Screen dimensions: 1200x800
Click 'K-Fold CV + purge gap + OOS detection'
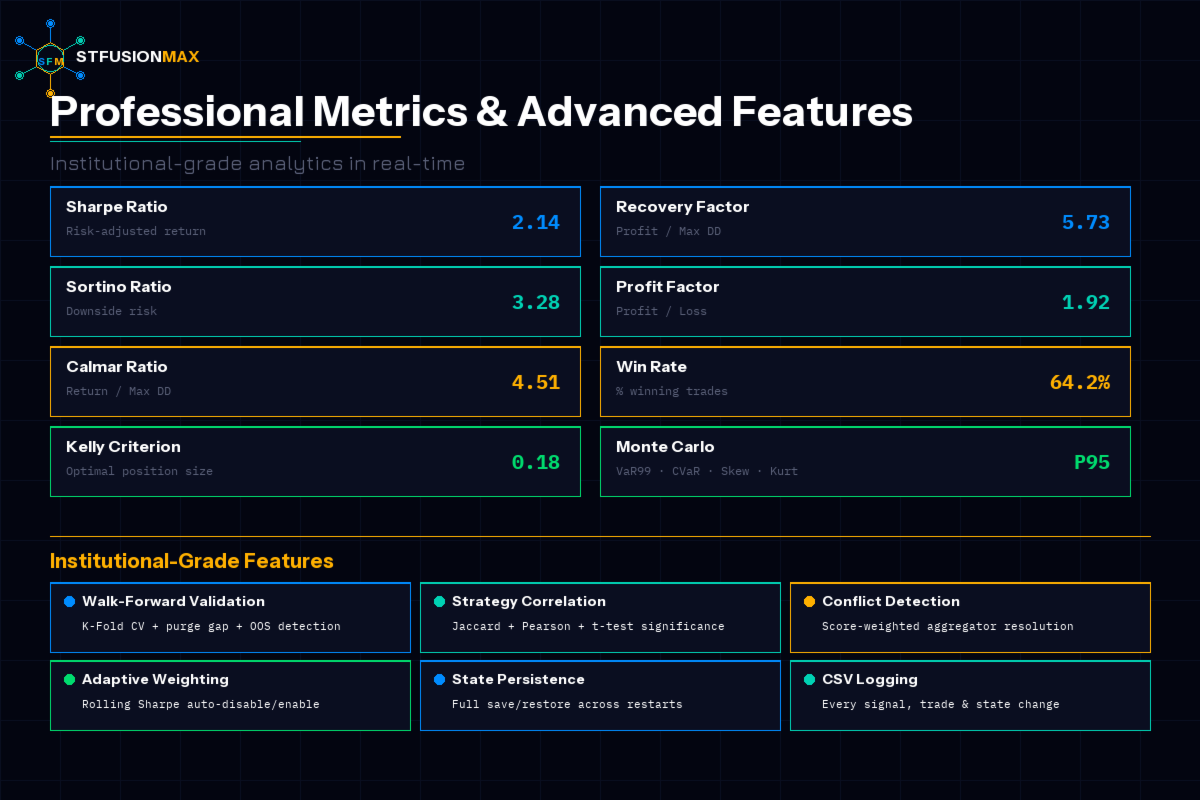tap(211, 626)
